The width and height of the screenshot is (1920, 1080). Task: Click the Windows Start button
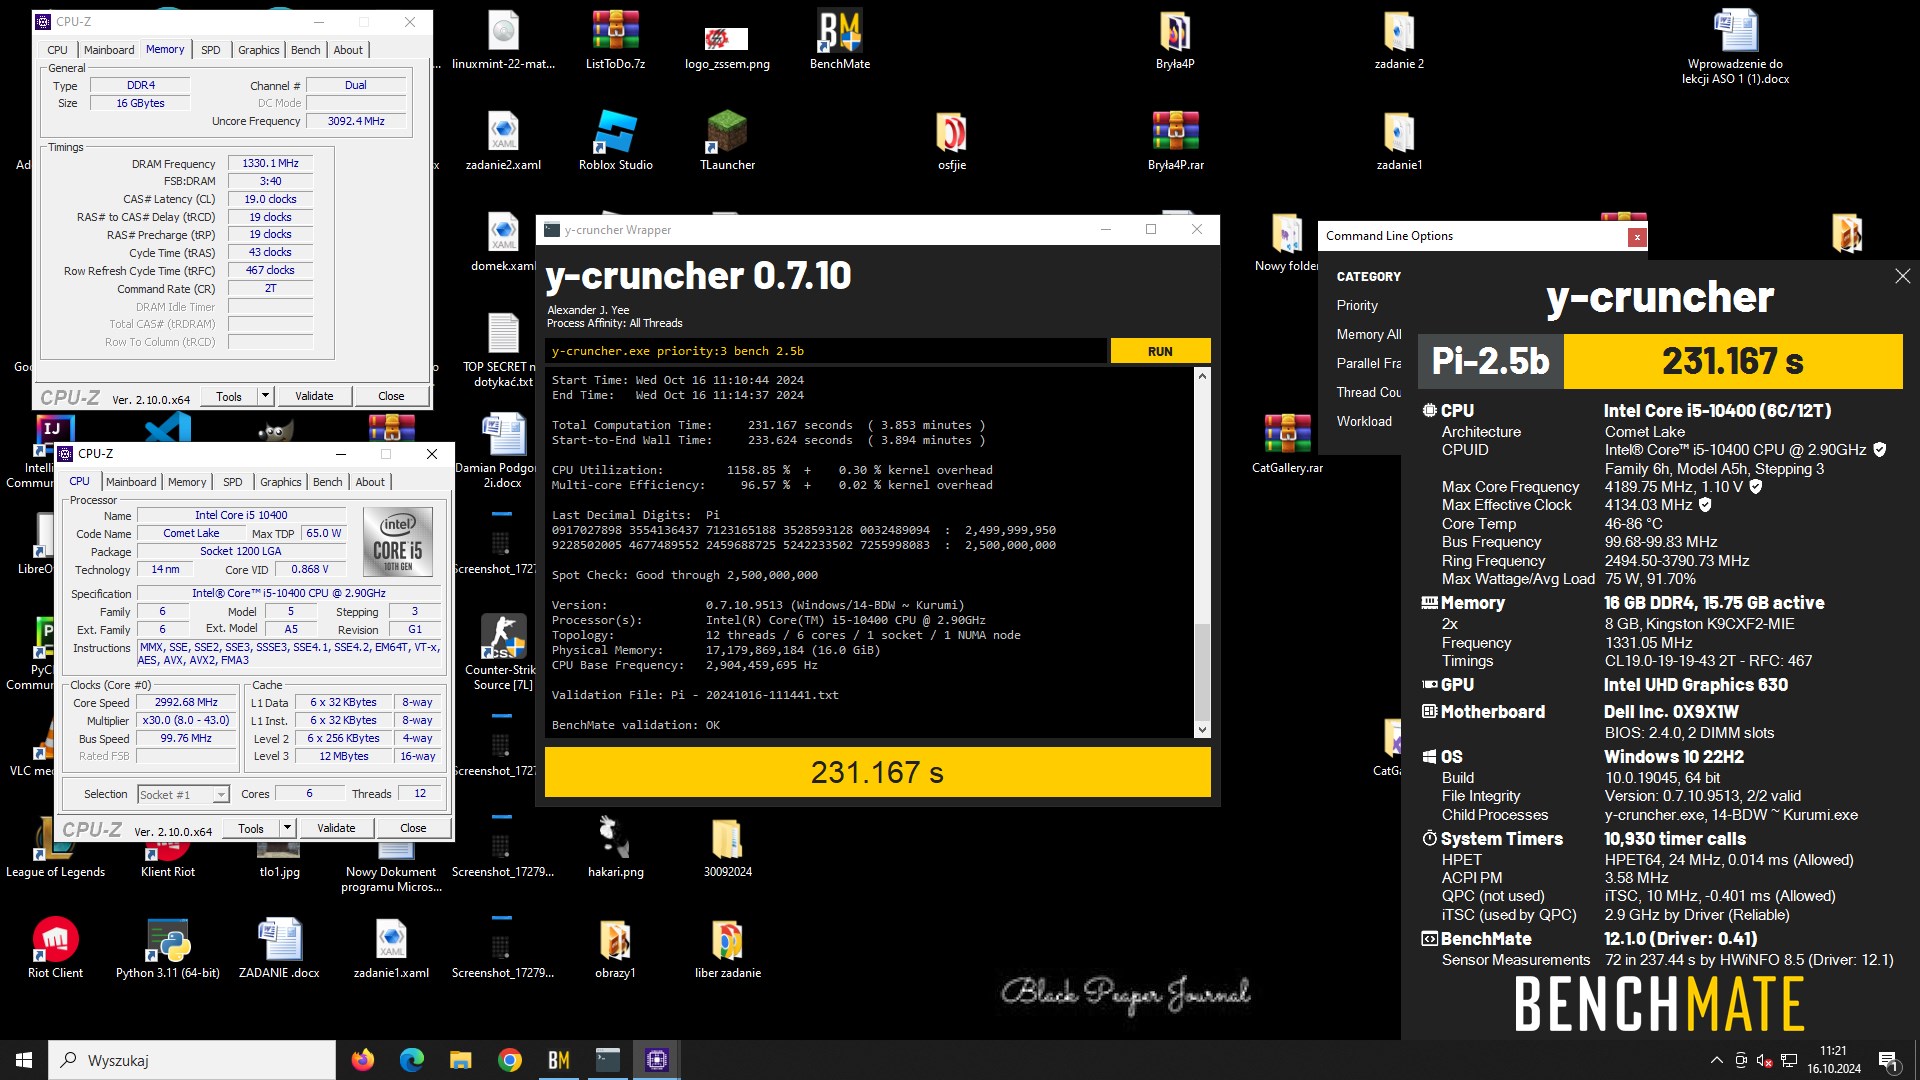coord(24,1060)
